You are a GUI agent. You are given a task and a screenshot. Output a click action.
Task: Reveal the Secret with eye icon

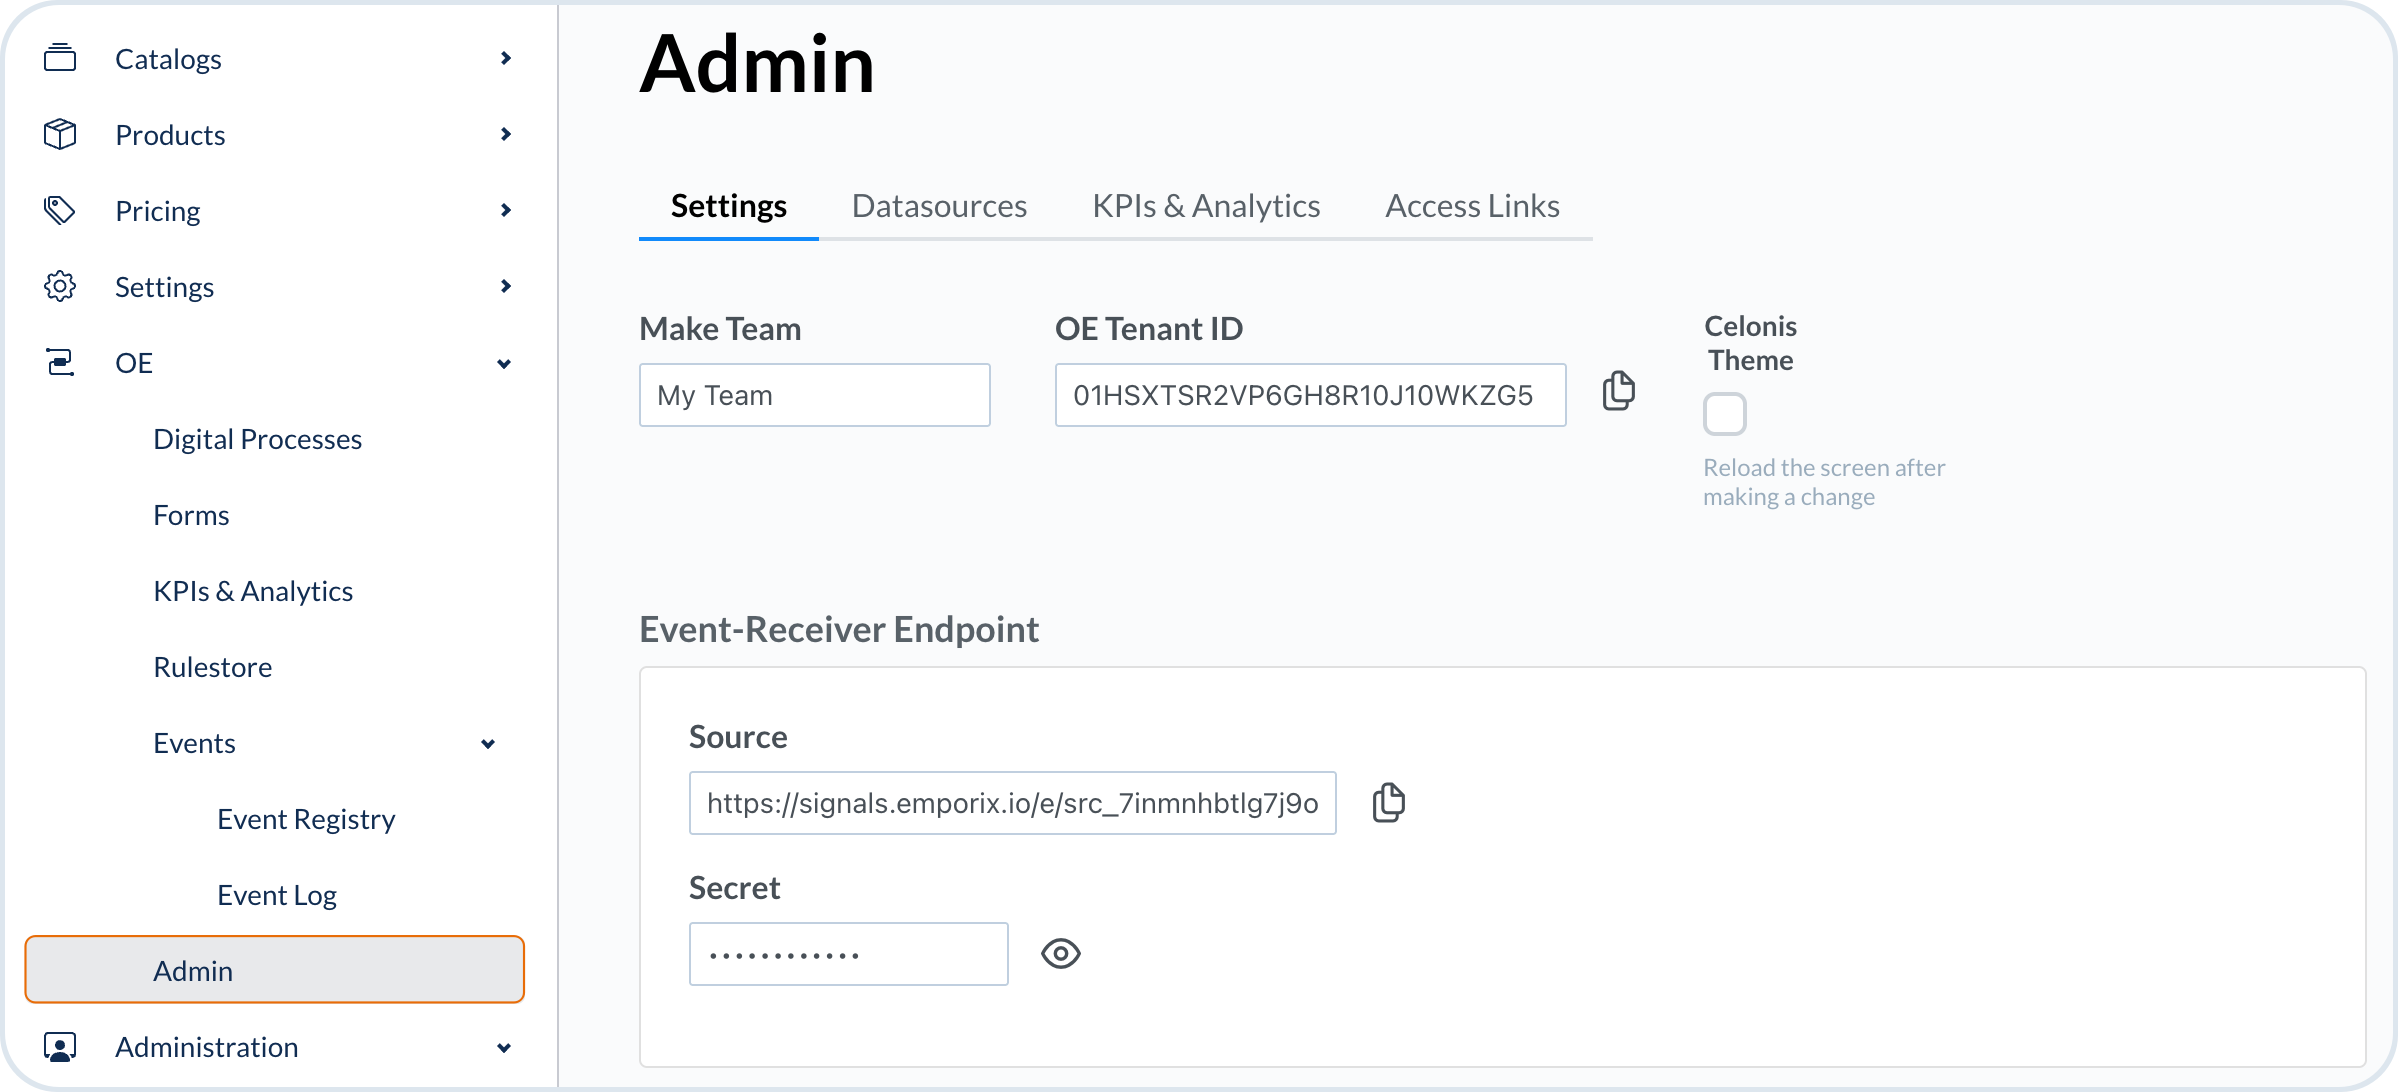click(x=1060, y=953)
